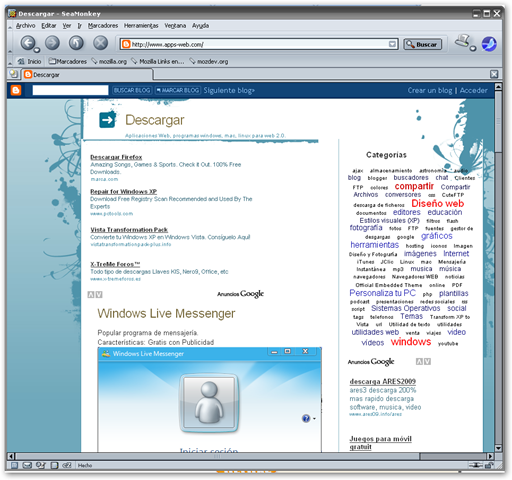
Task: Open the Herramientas menu
Action: 141,26
